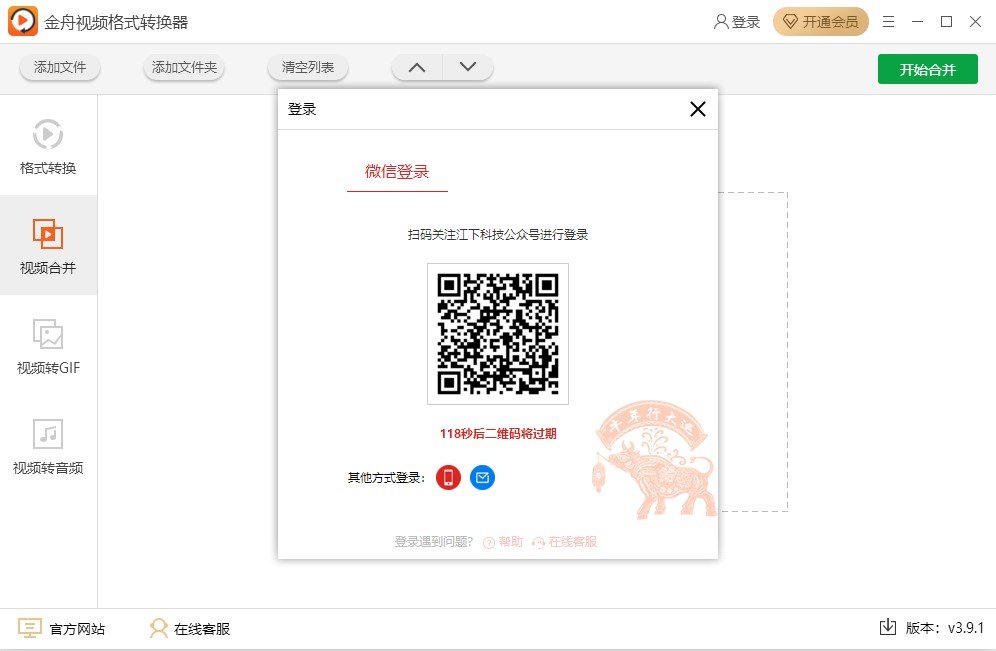Close the 登录 dialog

point(698,109)
